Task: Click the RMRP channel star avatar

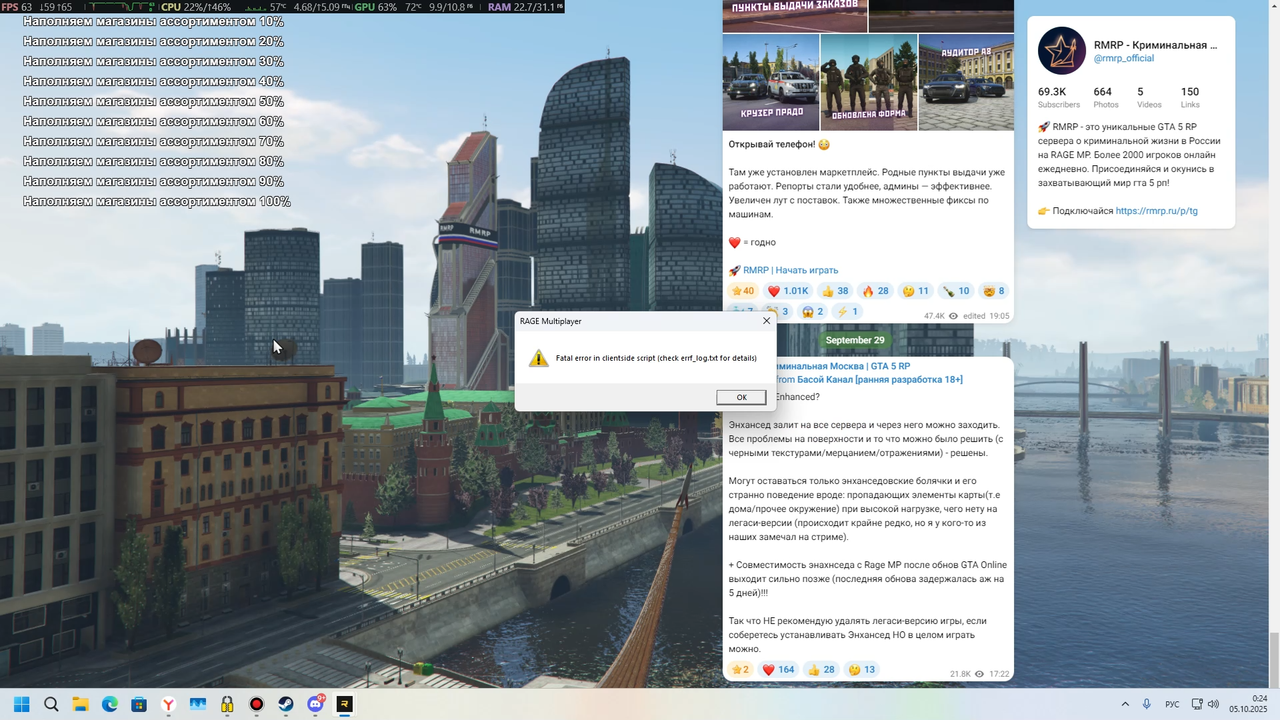Action: click(1062, 51)
